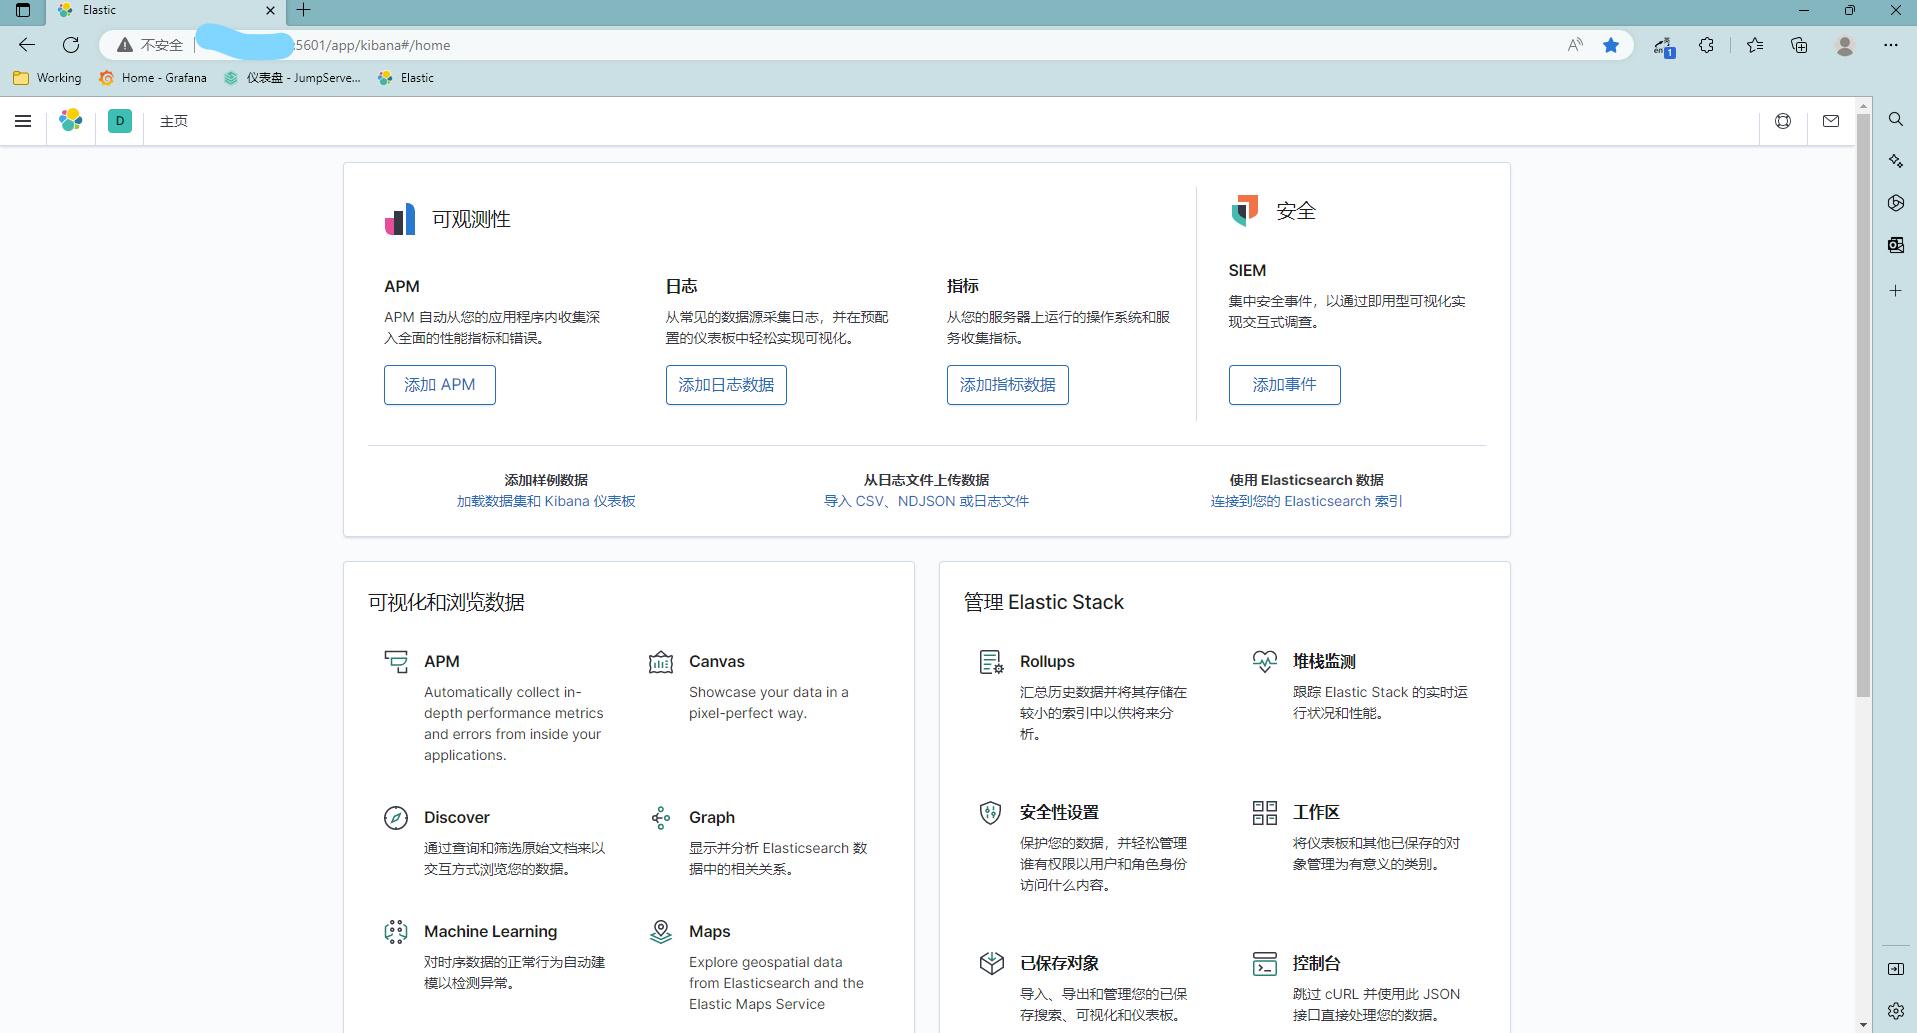The width and height of the screenshot is (1917, 1033).
Task: Click the 主页 breadcrumb
Action: pyautogui.click(x=174, y=121)
